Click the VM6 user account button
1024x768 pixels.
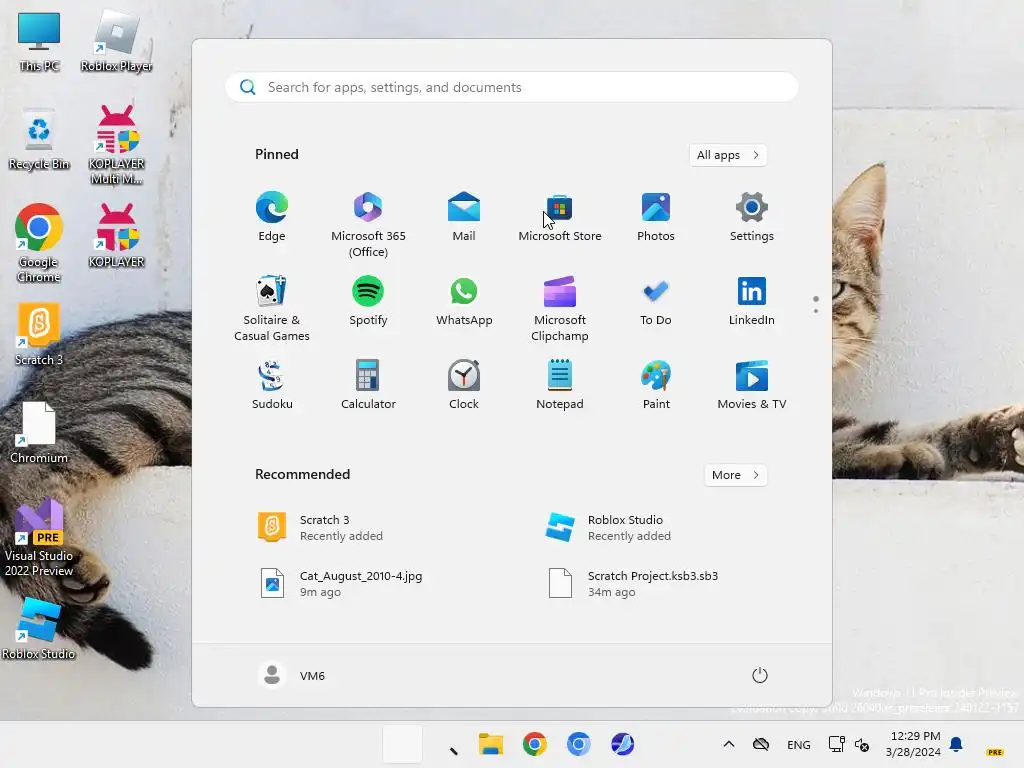pos(292,675)
